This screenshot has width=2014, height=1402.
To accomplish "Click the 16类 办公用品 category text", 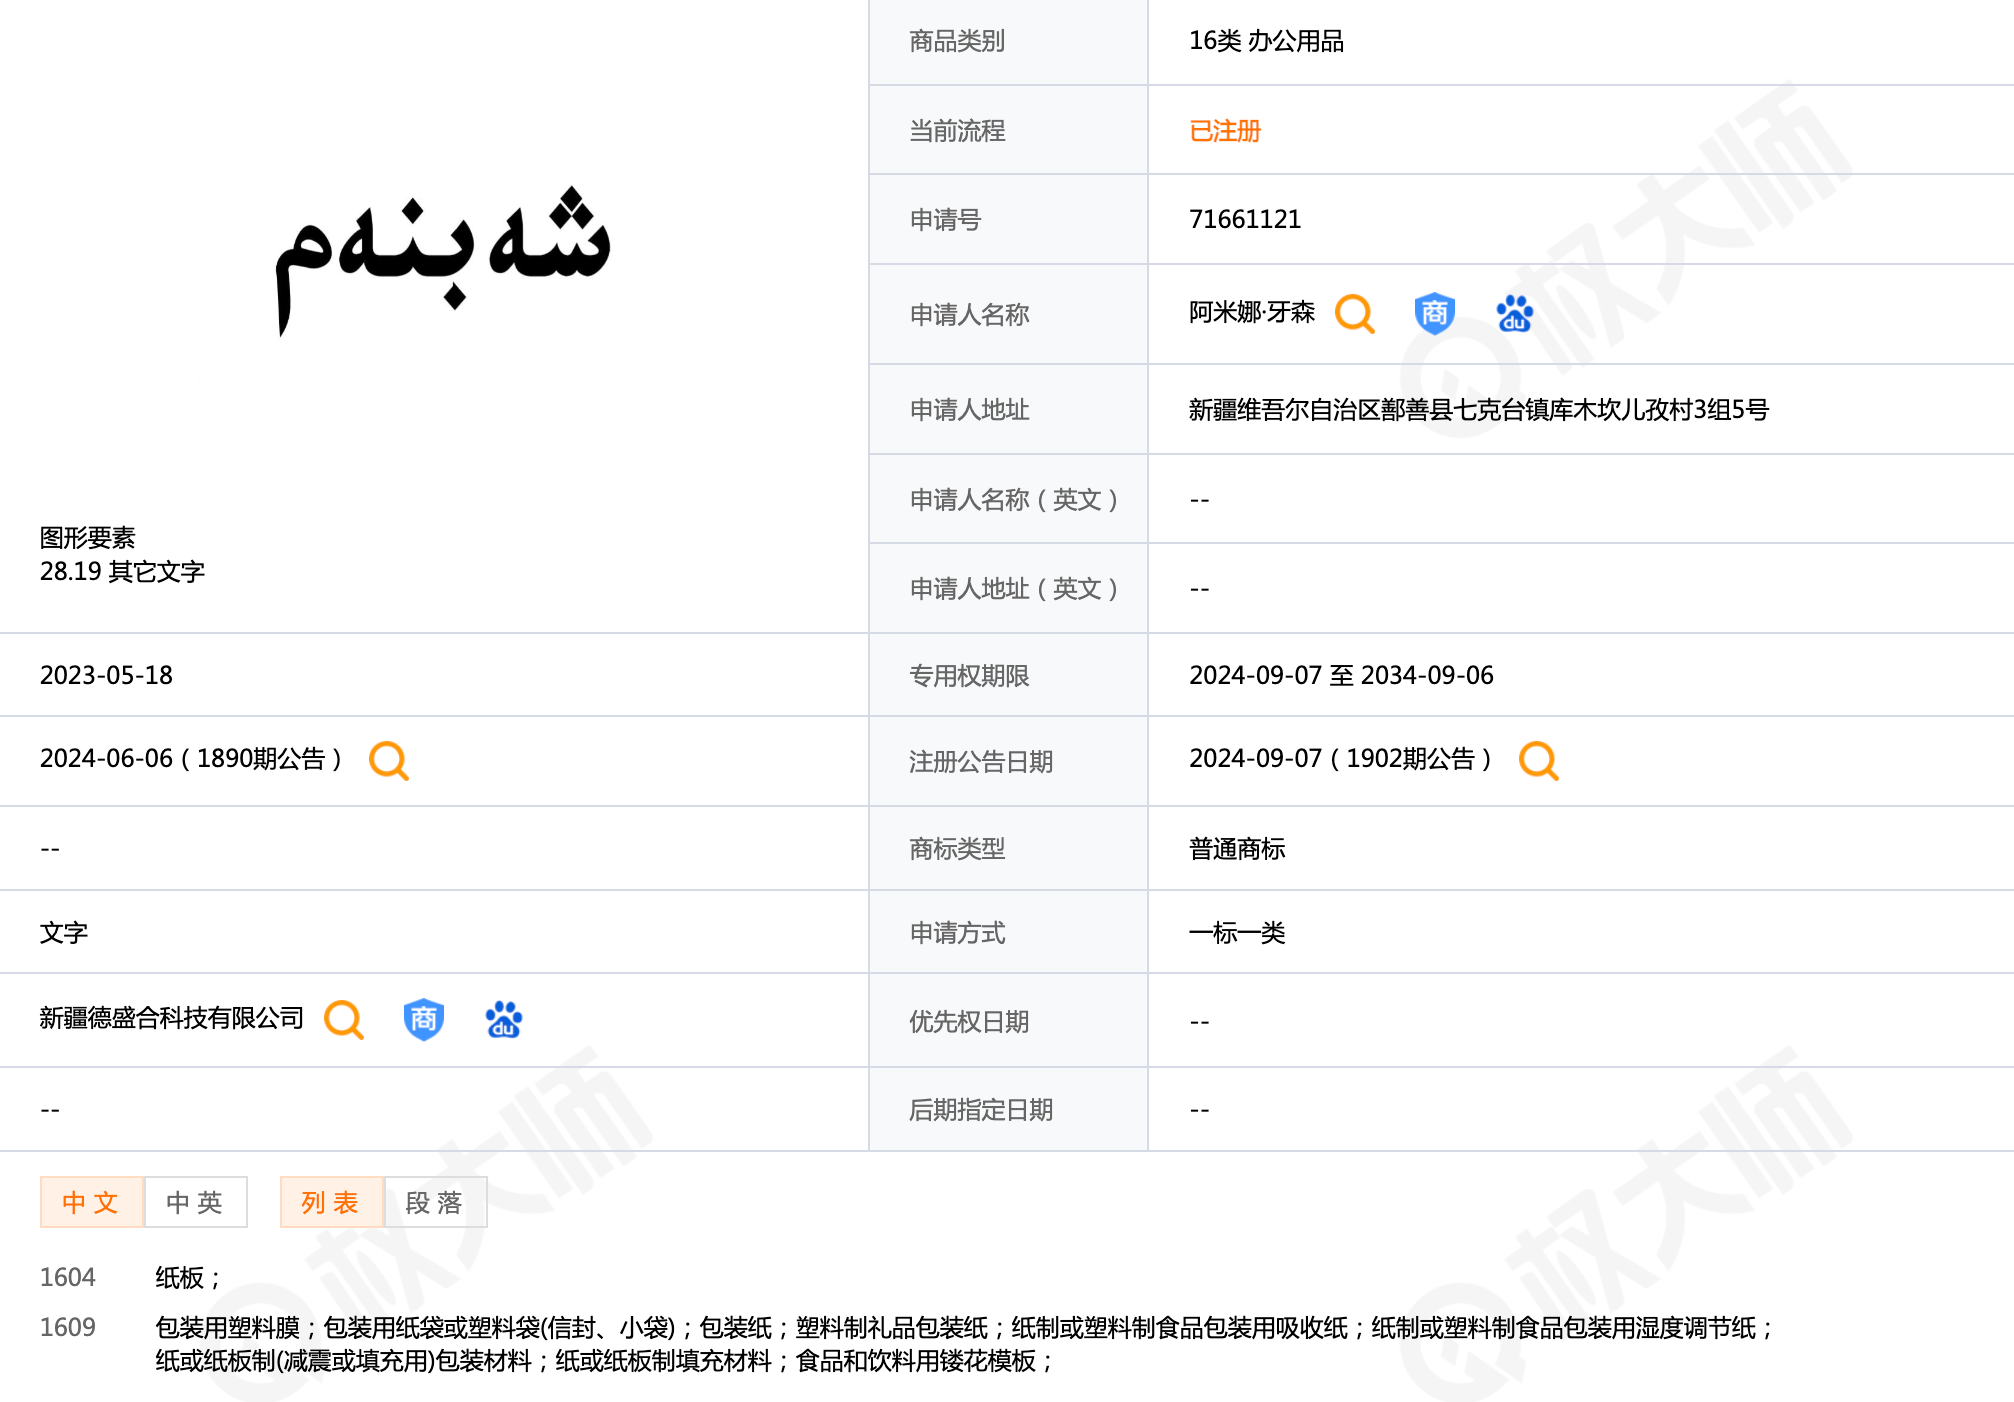I will (1265, 41).
